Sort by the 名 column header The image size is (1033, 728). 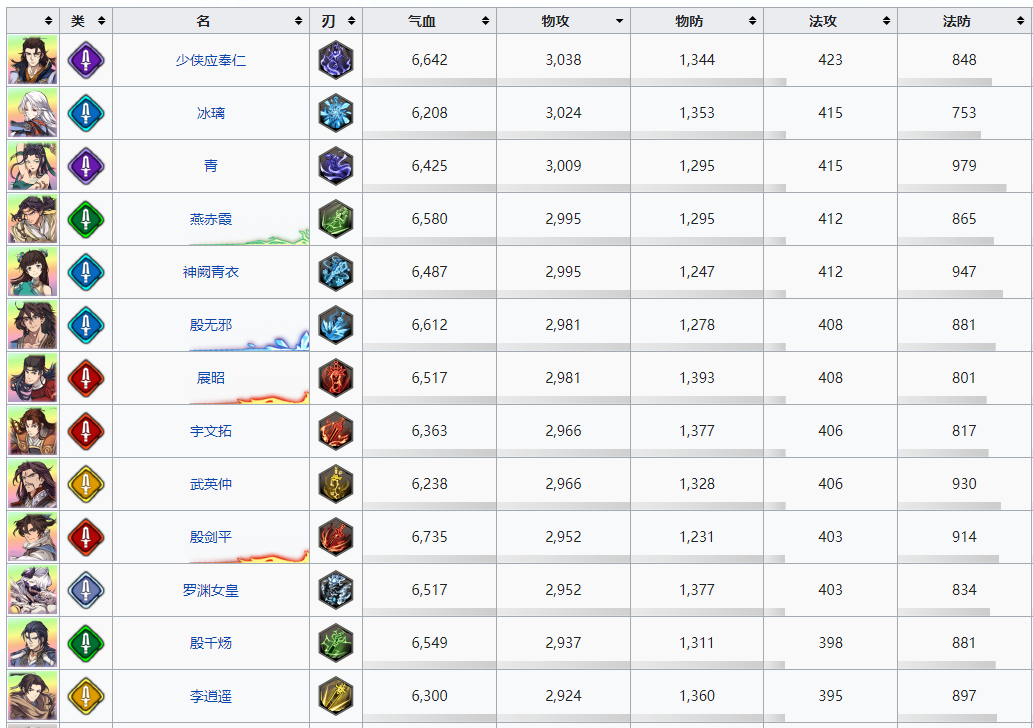(210, 20)
